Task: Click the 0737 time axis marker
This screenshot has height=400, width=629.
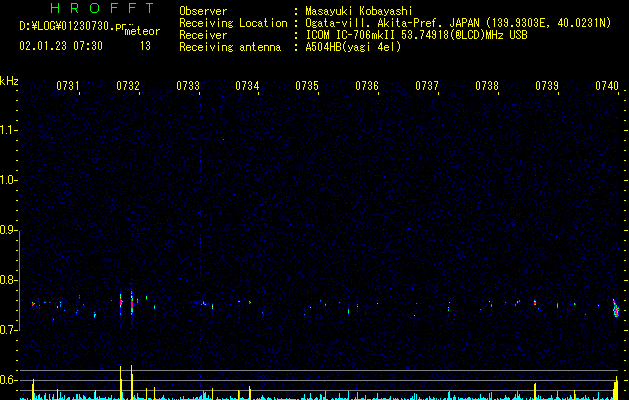Action: pyautogui.click(x=427, y=86)
